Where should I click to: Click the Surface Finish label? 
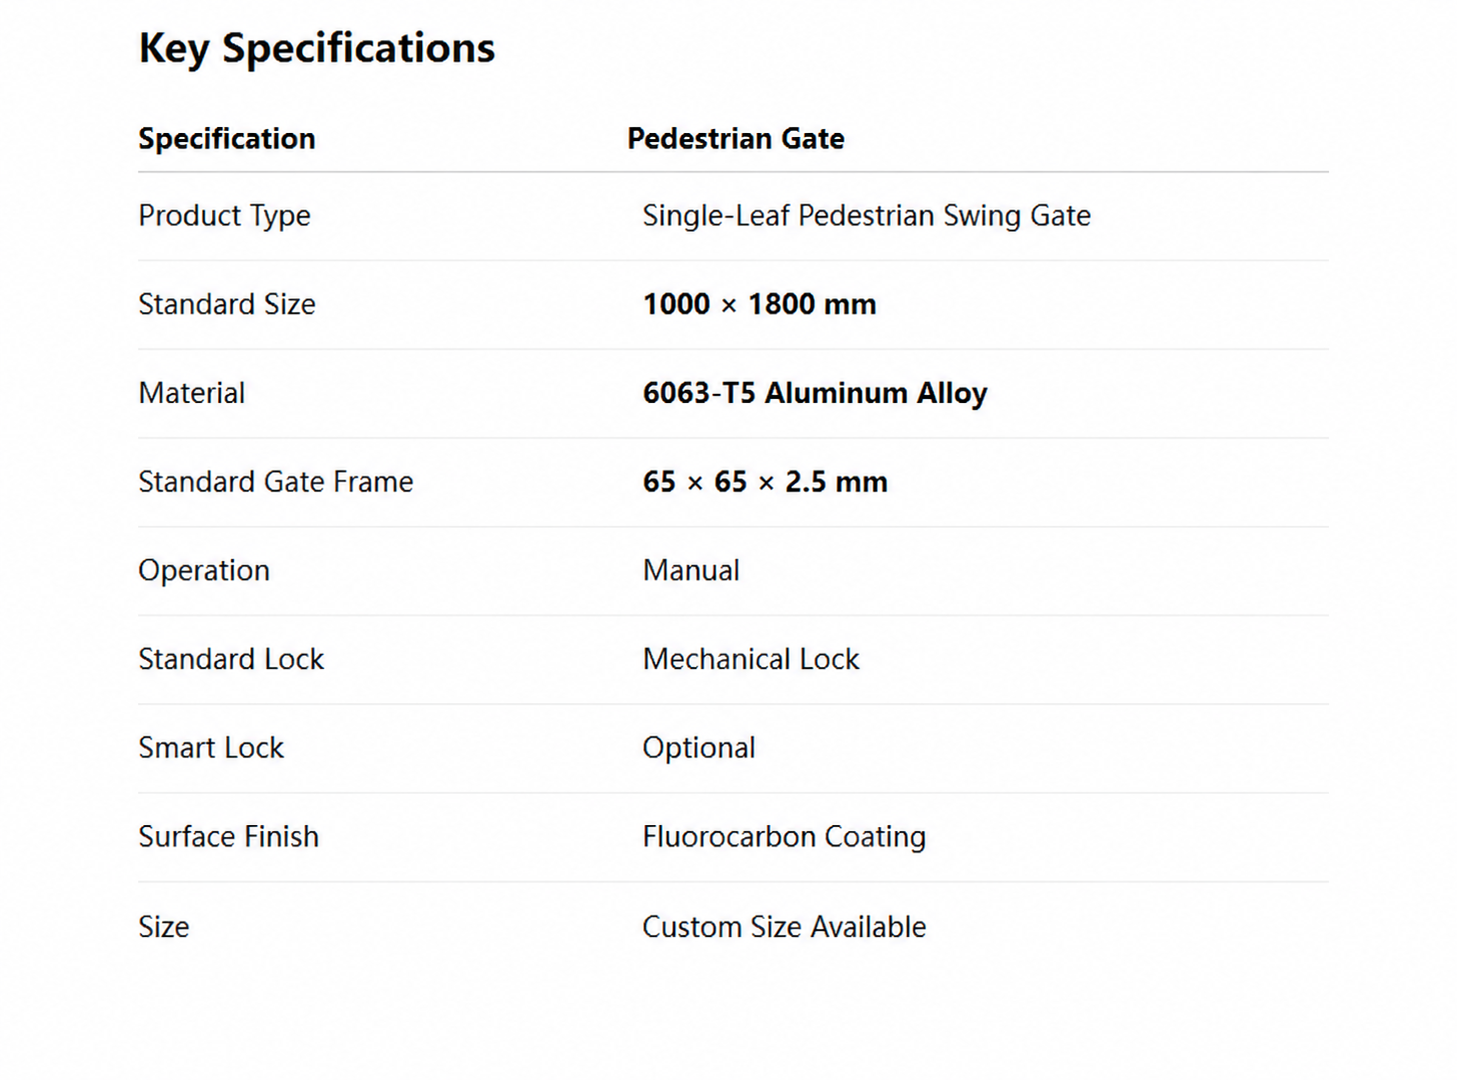tap(229, 837)
